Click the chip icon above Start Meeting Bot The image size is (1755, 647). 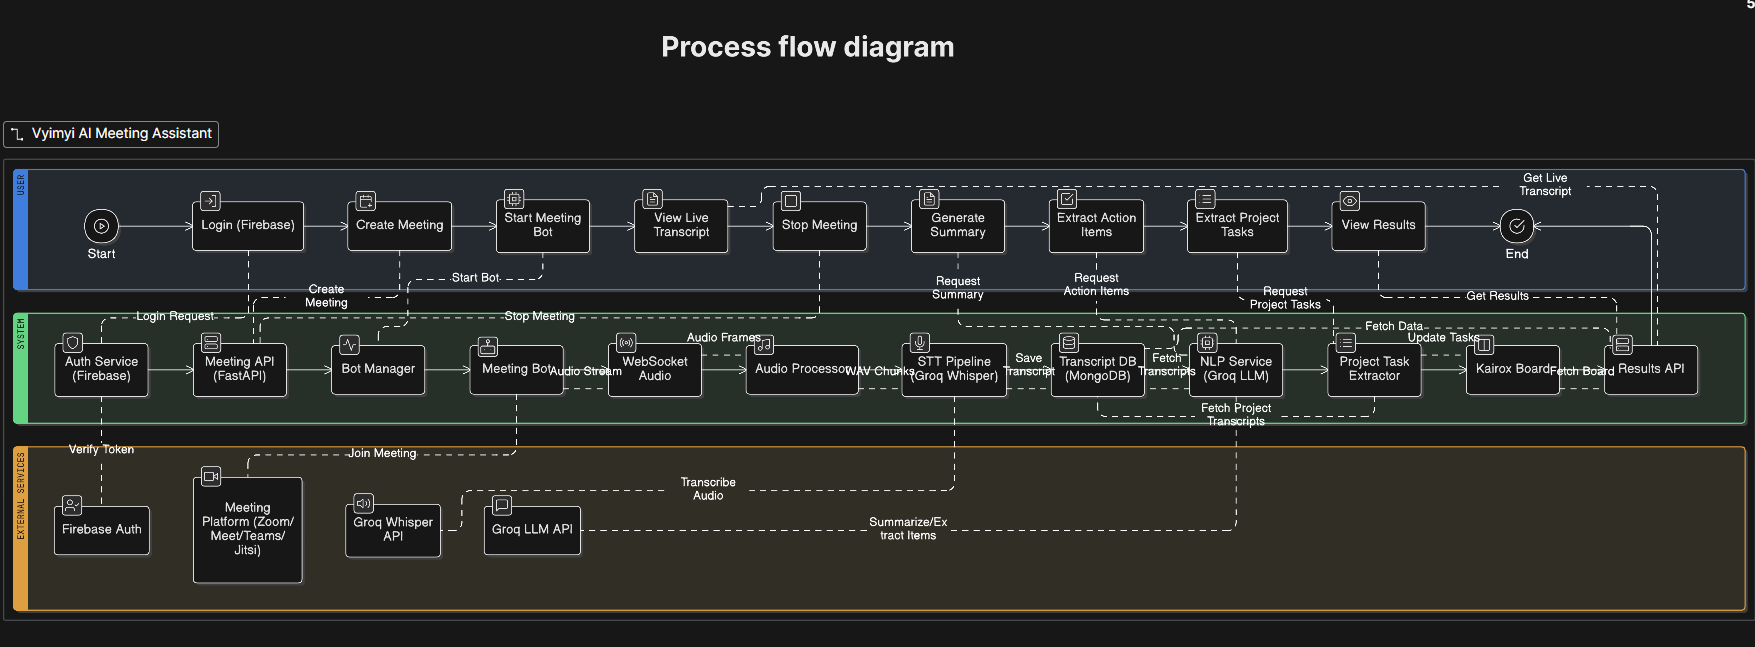click(x=513, y=199)
